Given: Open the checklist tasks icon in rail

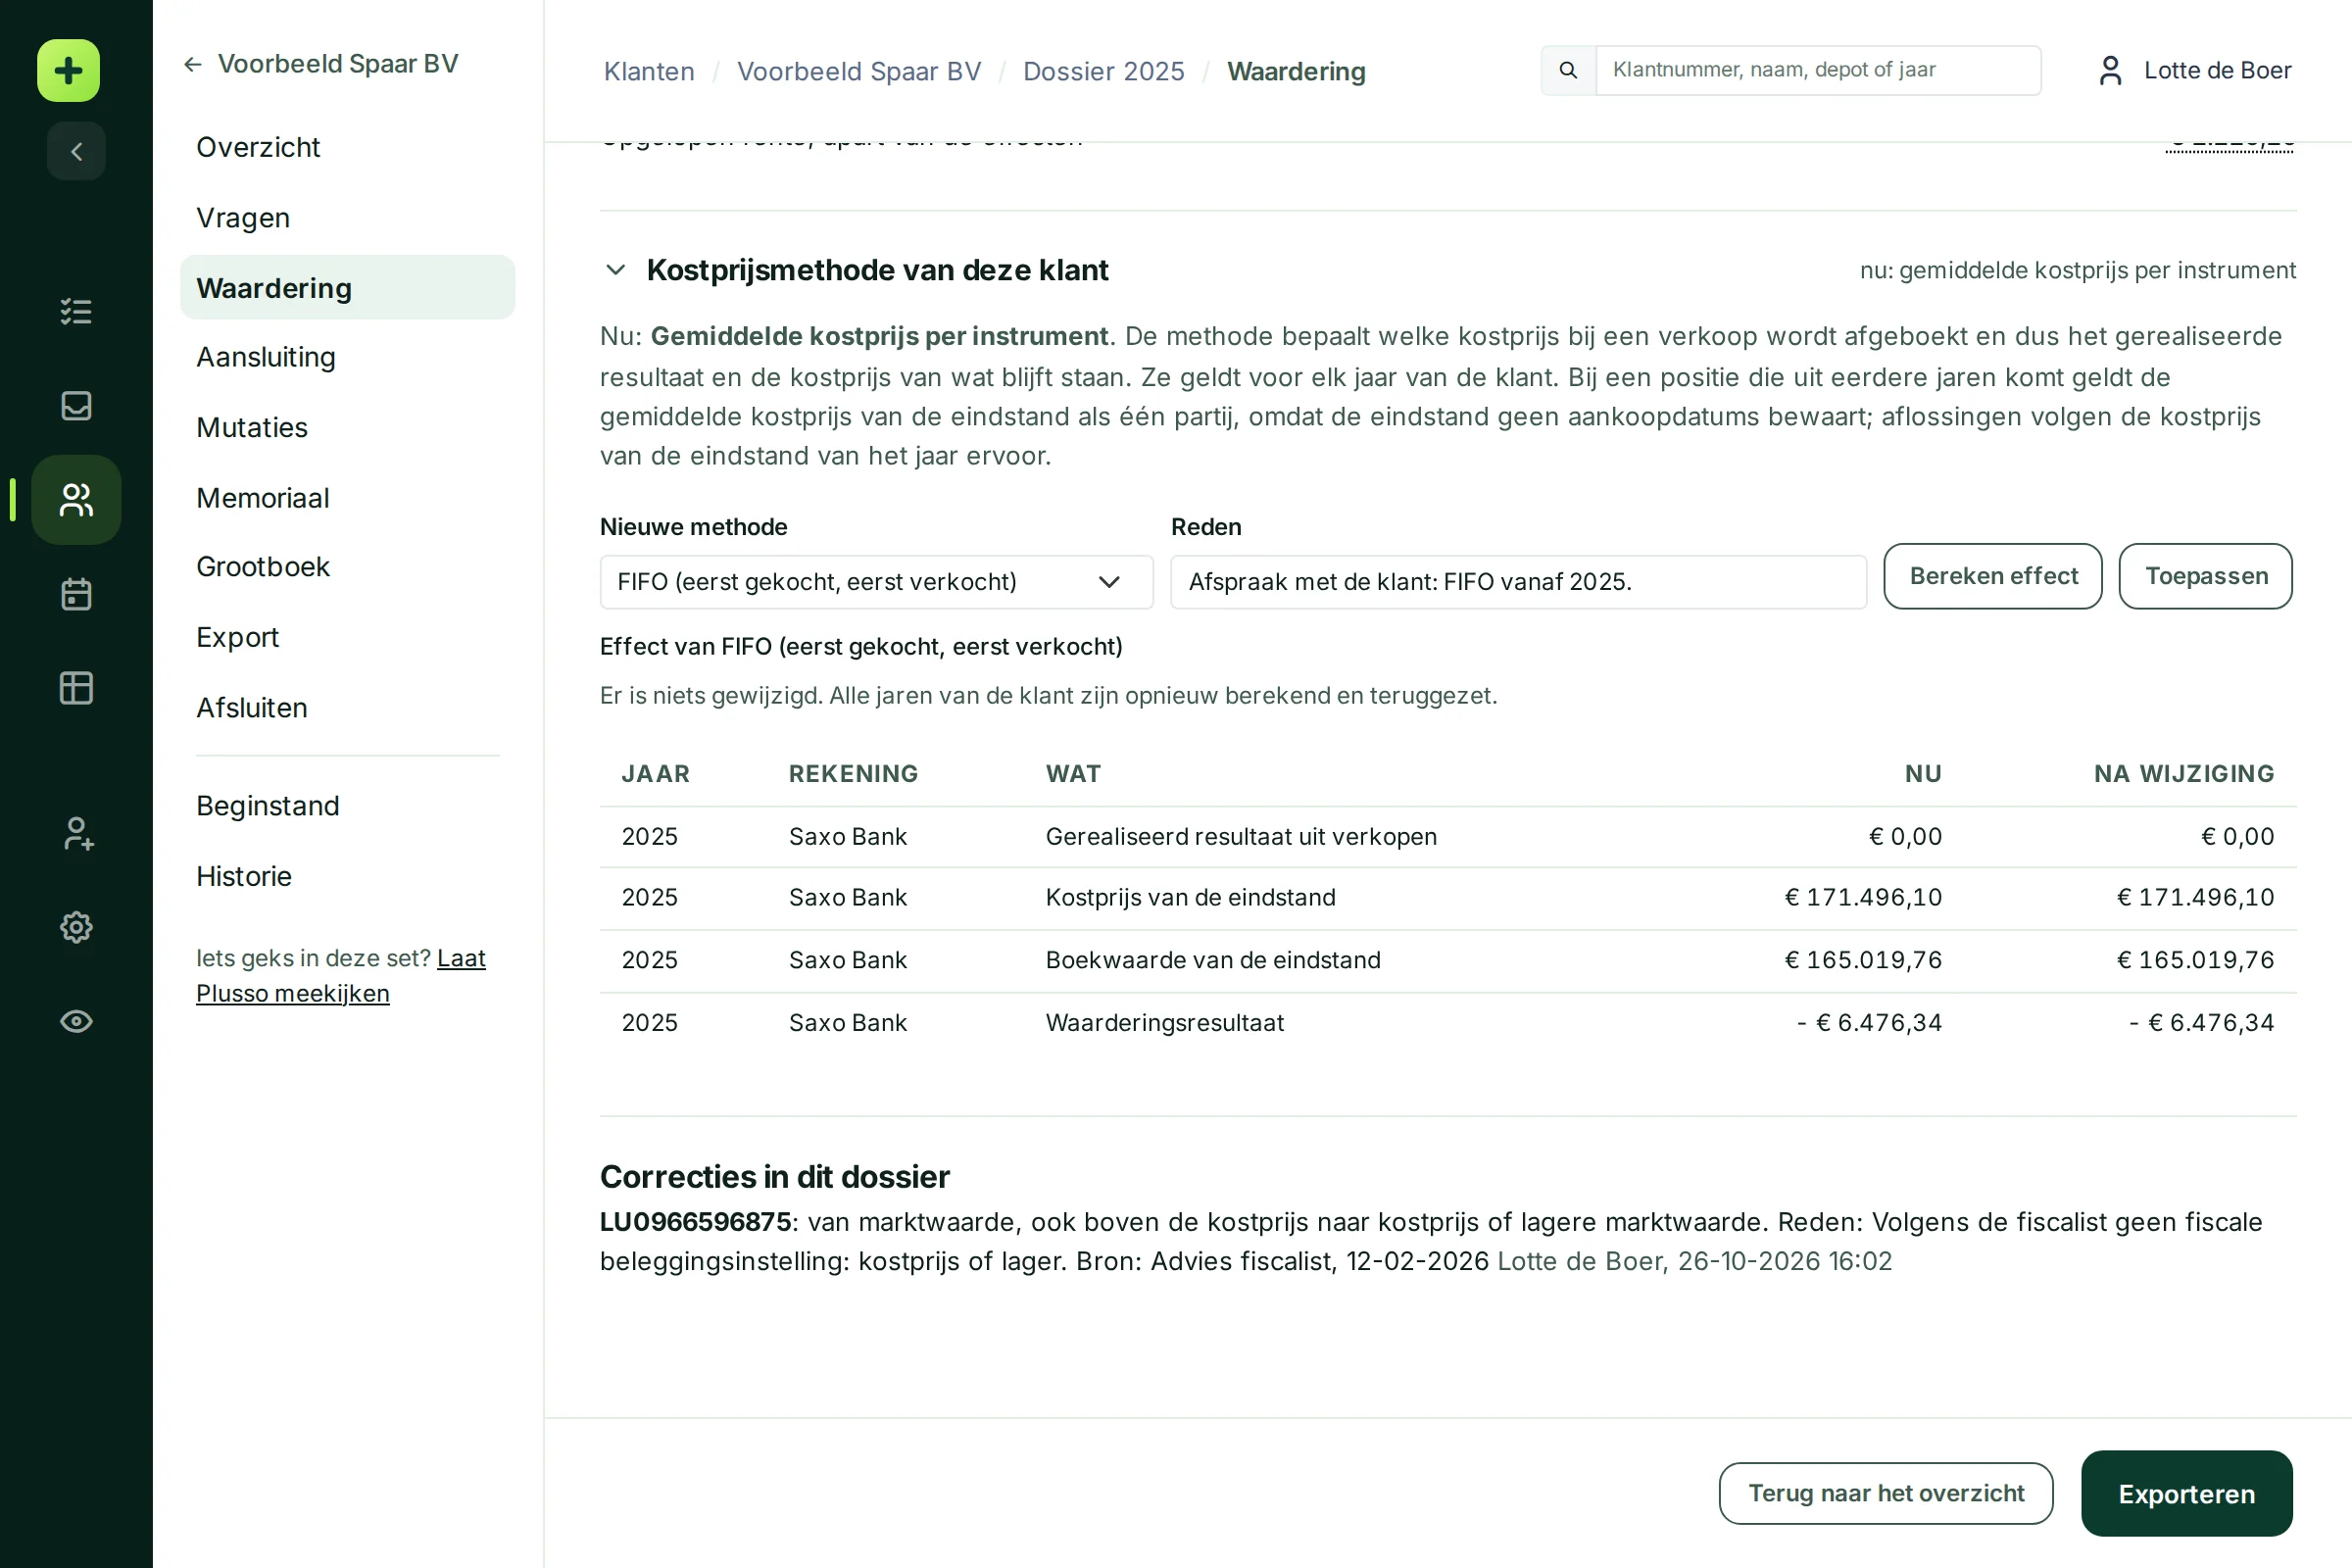Looking at the screenshot, I should pyautogui.click(x=76, y=311).
